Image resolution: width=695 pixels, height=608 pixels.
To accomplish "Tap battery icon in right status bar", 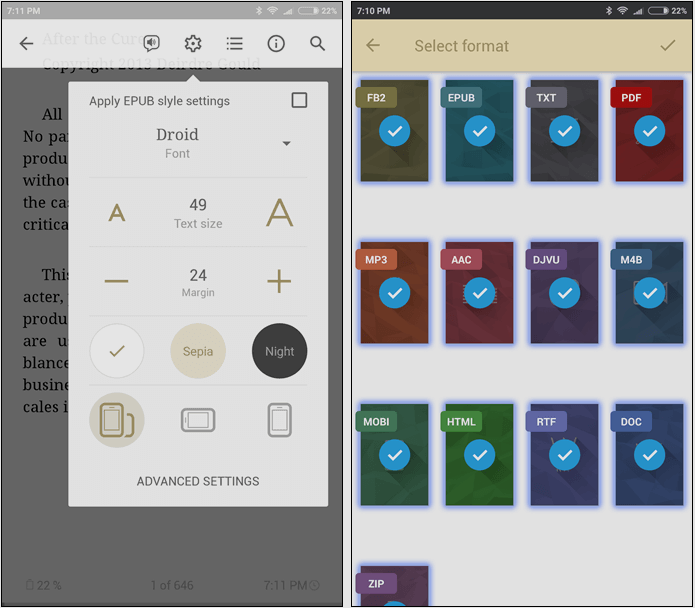I will click(658, 11).
